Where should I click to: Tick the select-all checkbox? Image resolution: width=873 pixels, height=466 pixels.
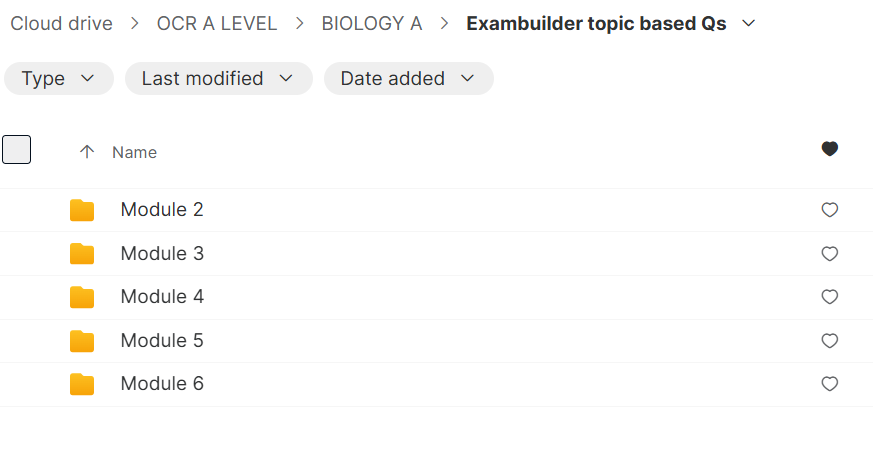(17, 150)
